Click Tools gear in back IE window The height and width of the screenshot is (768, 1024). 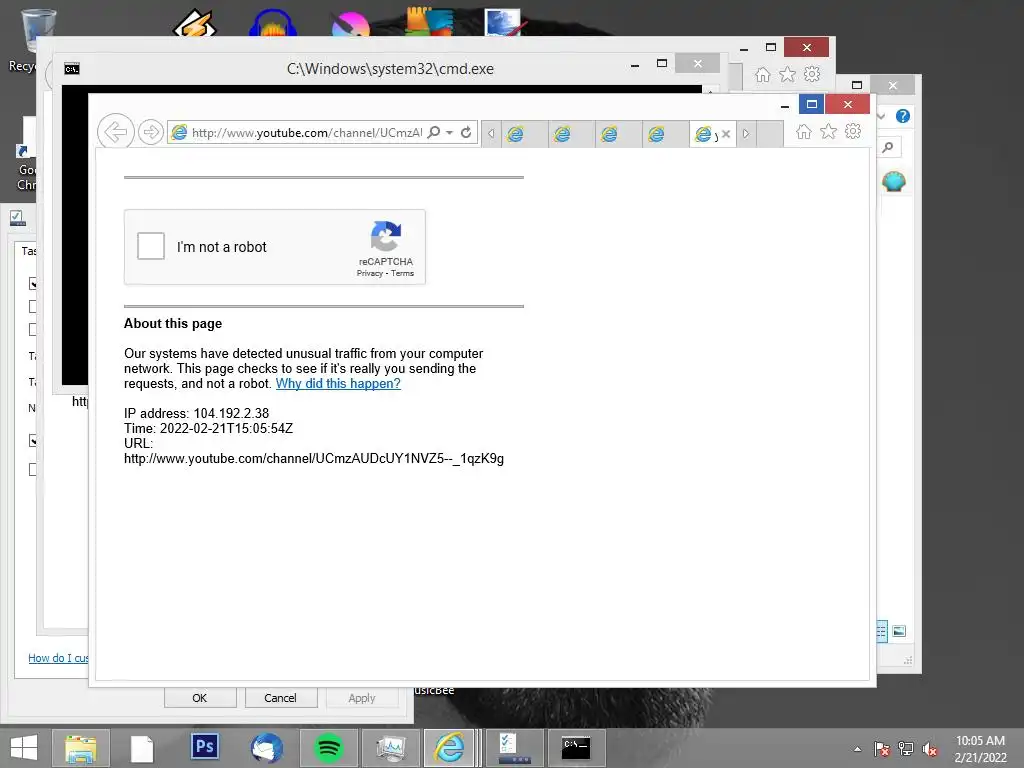point(812,74)
